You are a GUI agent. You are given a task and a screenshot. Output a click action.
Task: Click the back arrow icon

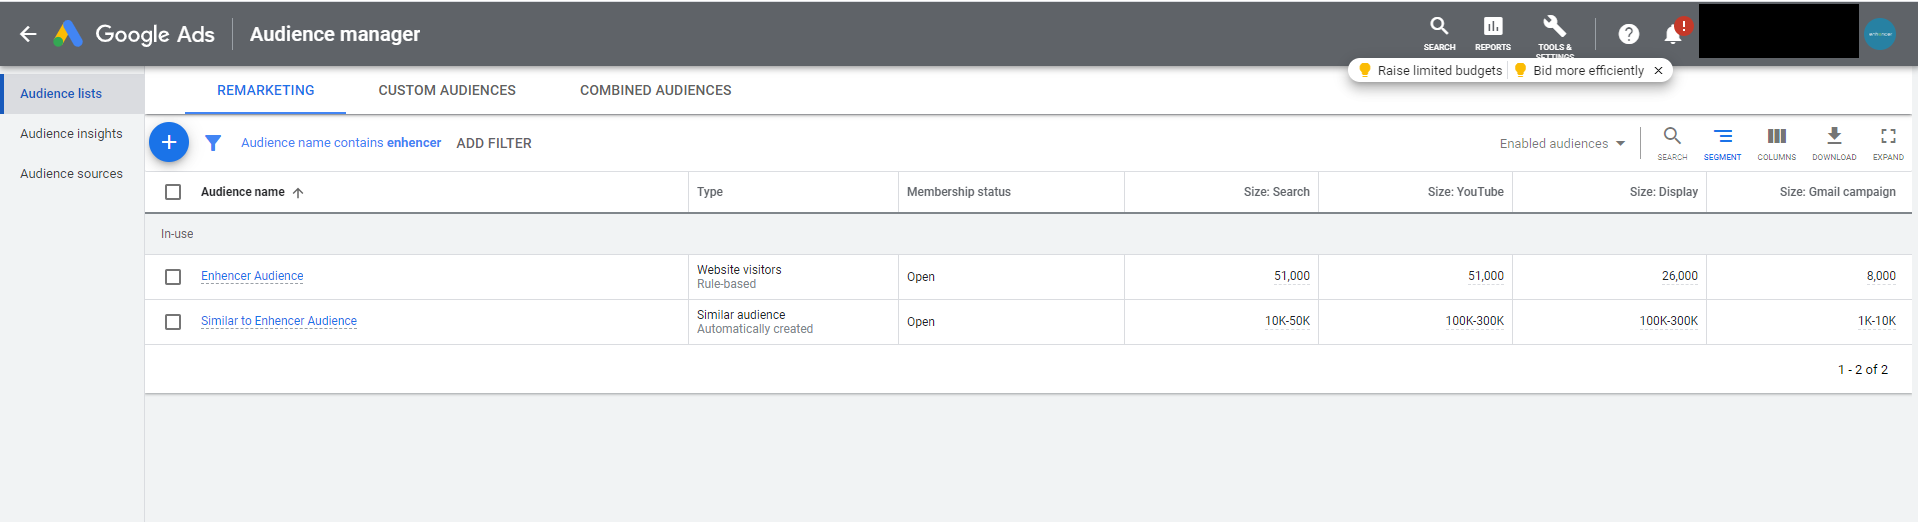point(28,34)
